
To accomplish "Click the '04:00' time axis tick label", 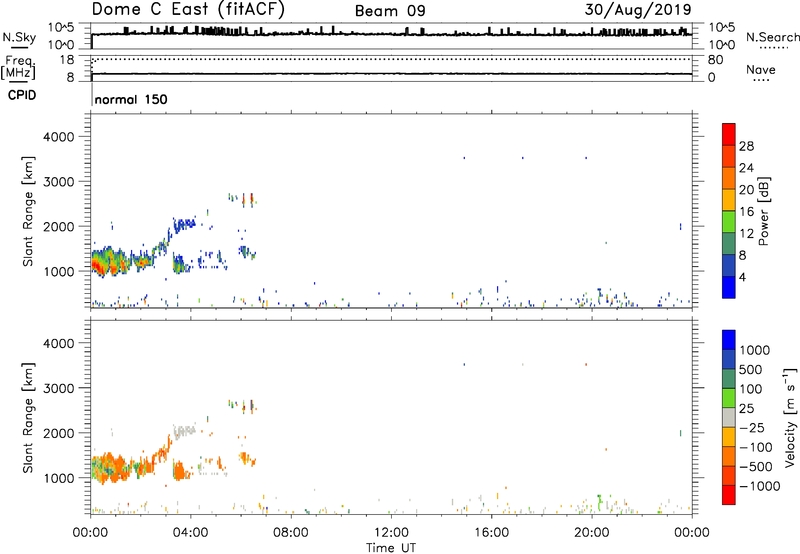I will [191, 533].
